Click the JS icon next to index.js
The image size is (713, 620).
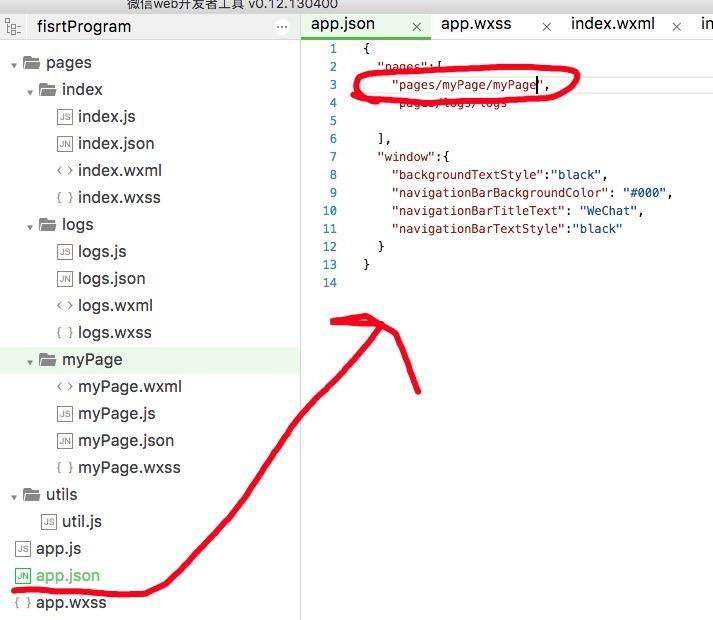(65, 117)
